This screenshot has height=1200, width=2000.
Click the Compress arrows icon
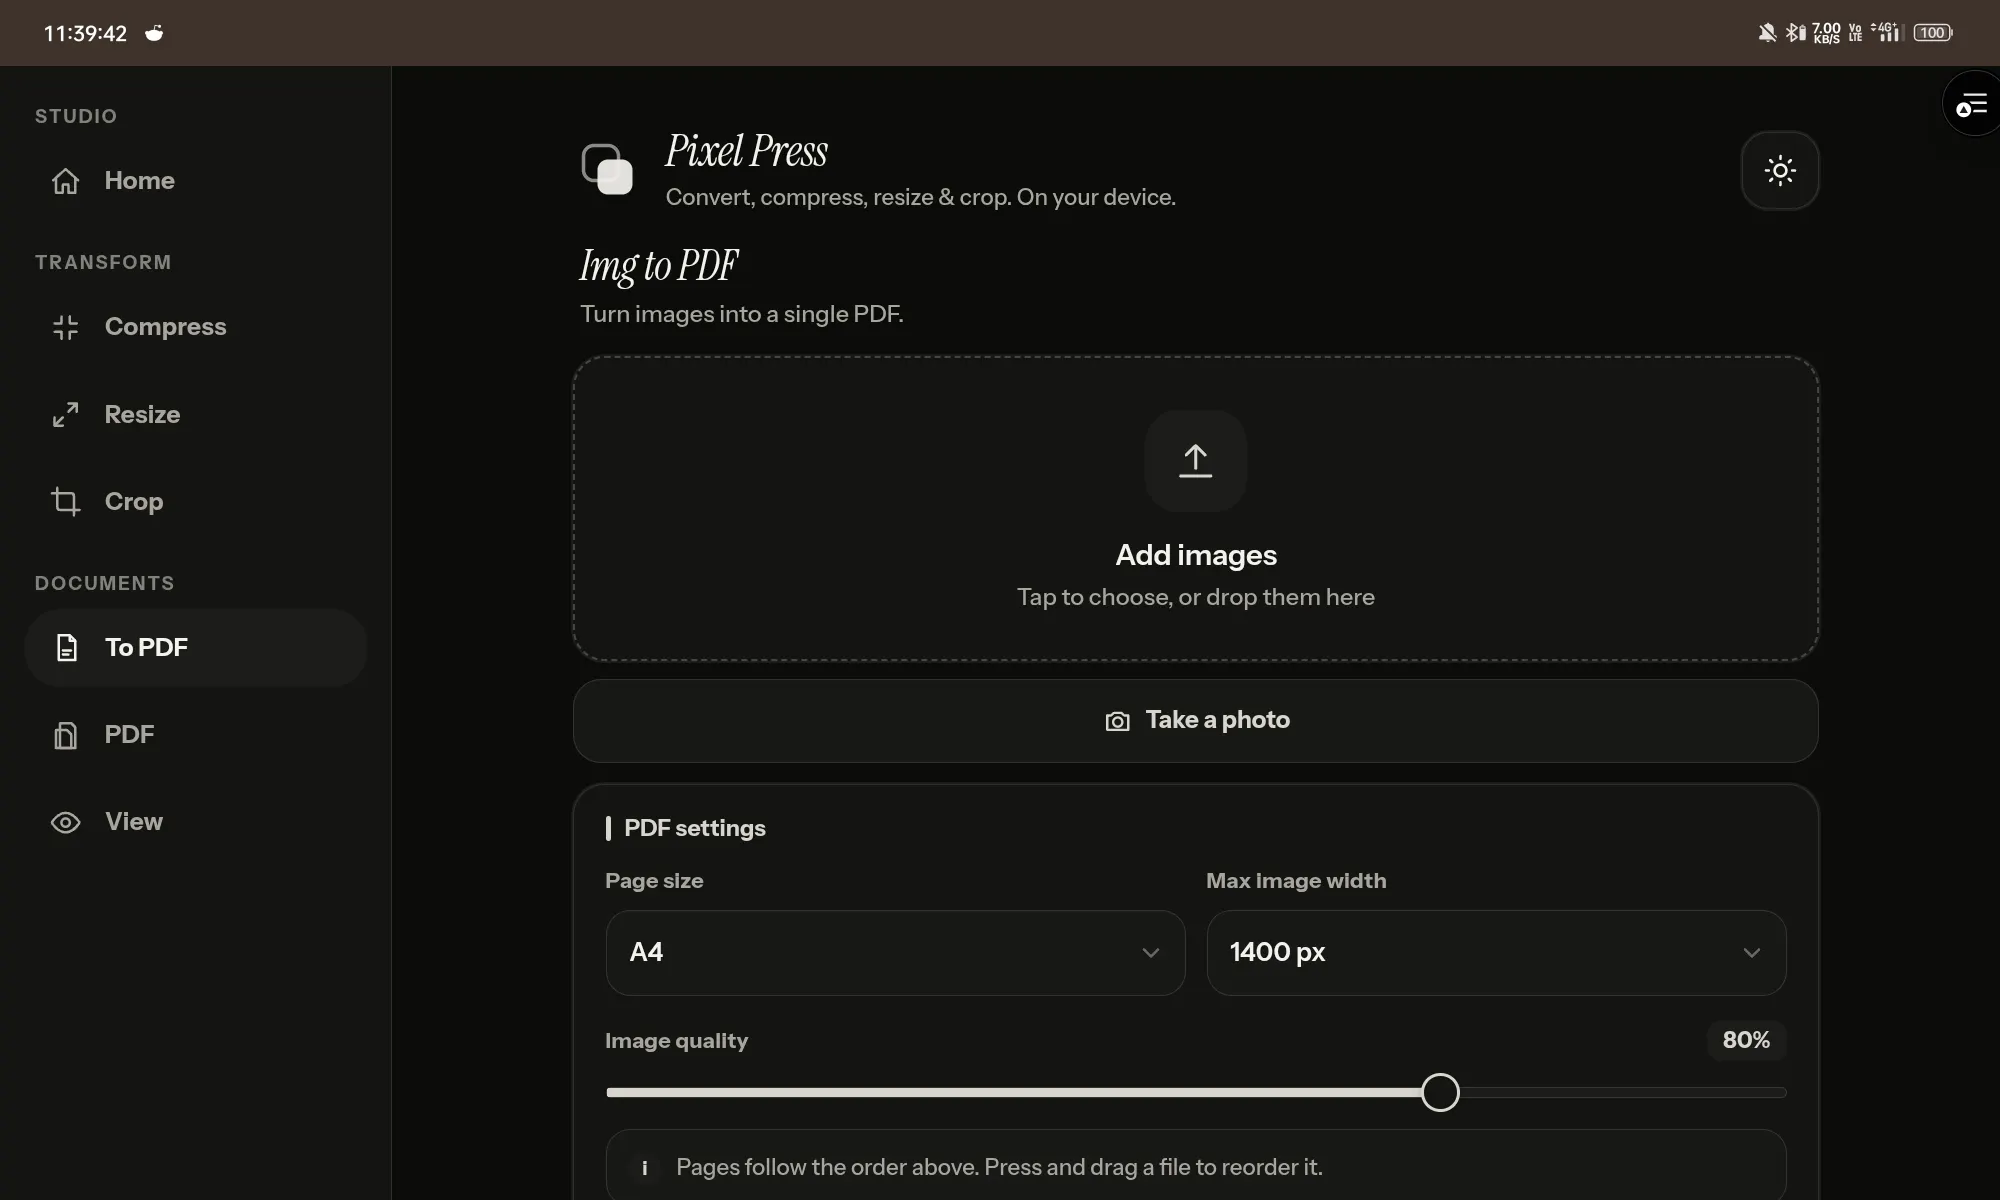(66, 327)
